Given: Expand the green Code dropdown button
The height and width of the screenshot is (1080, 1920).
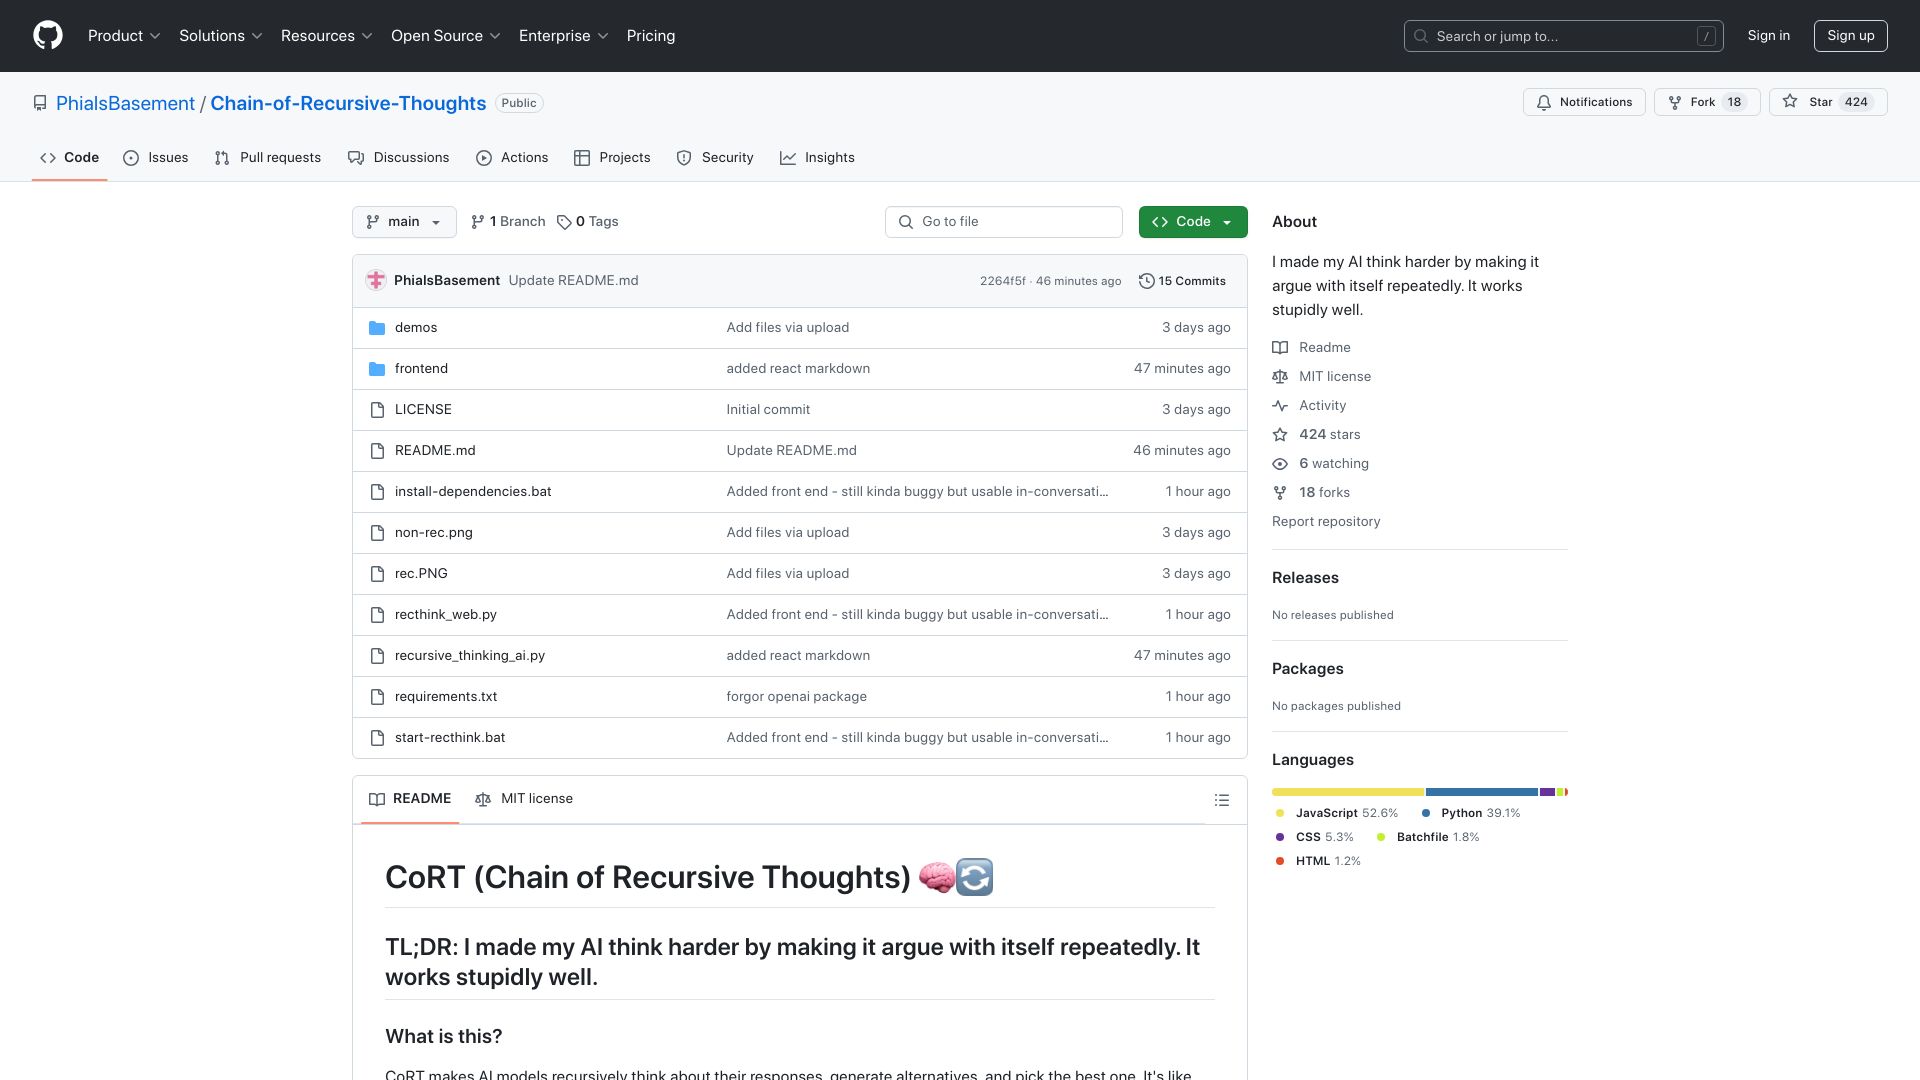Looking at the screenshot, I should [1193, 222].
